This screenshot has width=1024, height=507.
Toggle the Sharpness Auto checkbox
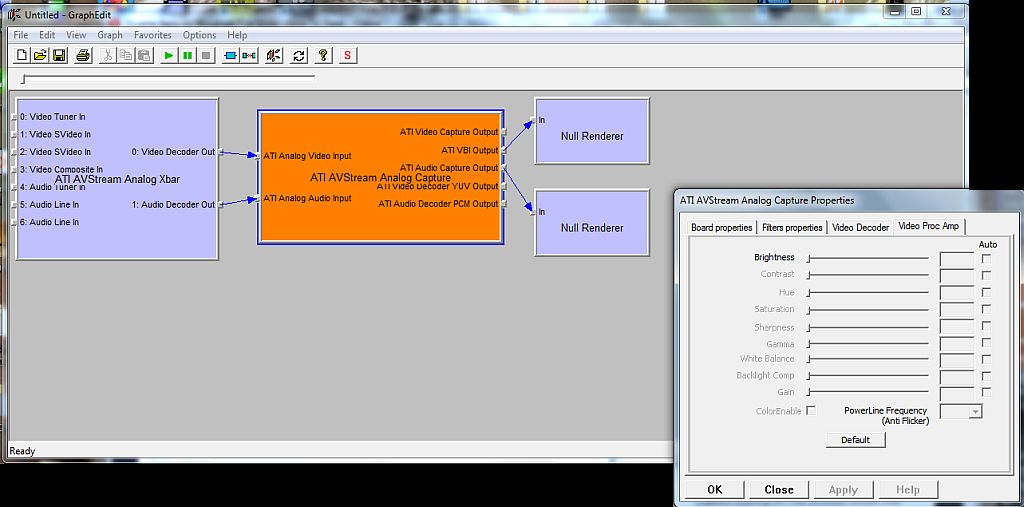pos(986,326)
